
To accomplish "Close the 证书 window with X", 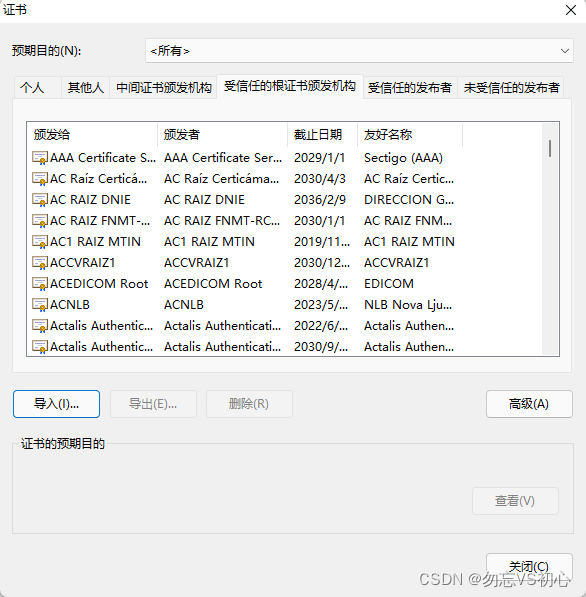I will (x=571, y=10).
